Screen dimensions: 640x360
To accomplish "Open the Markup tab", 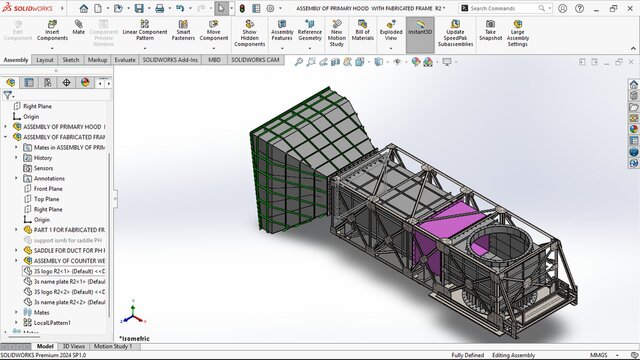I will [x=97, y=60].
